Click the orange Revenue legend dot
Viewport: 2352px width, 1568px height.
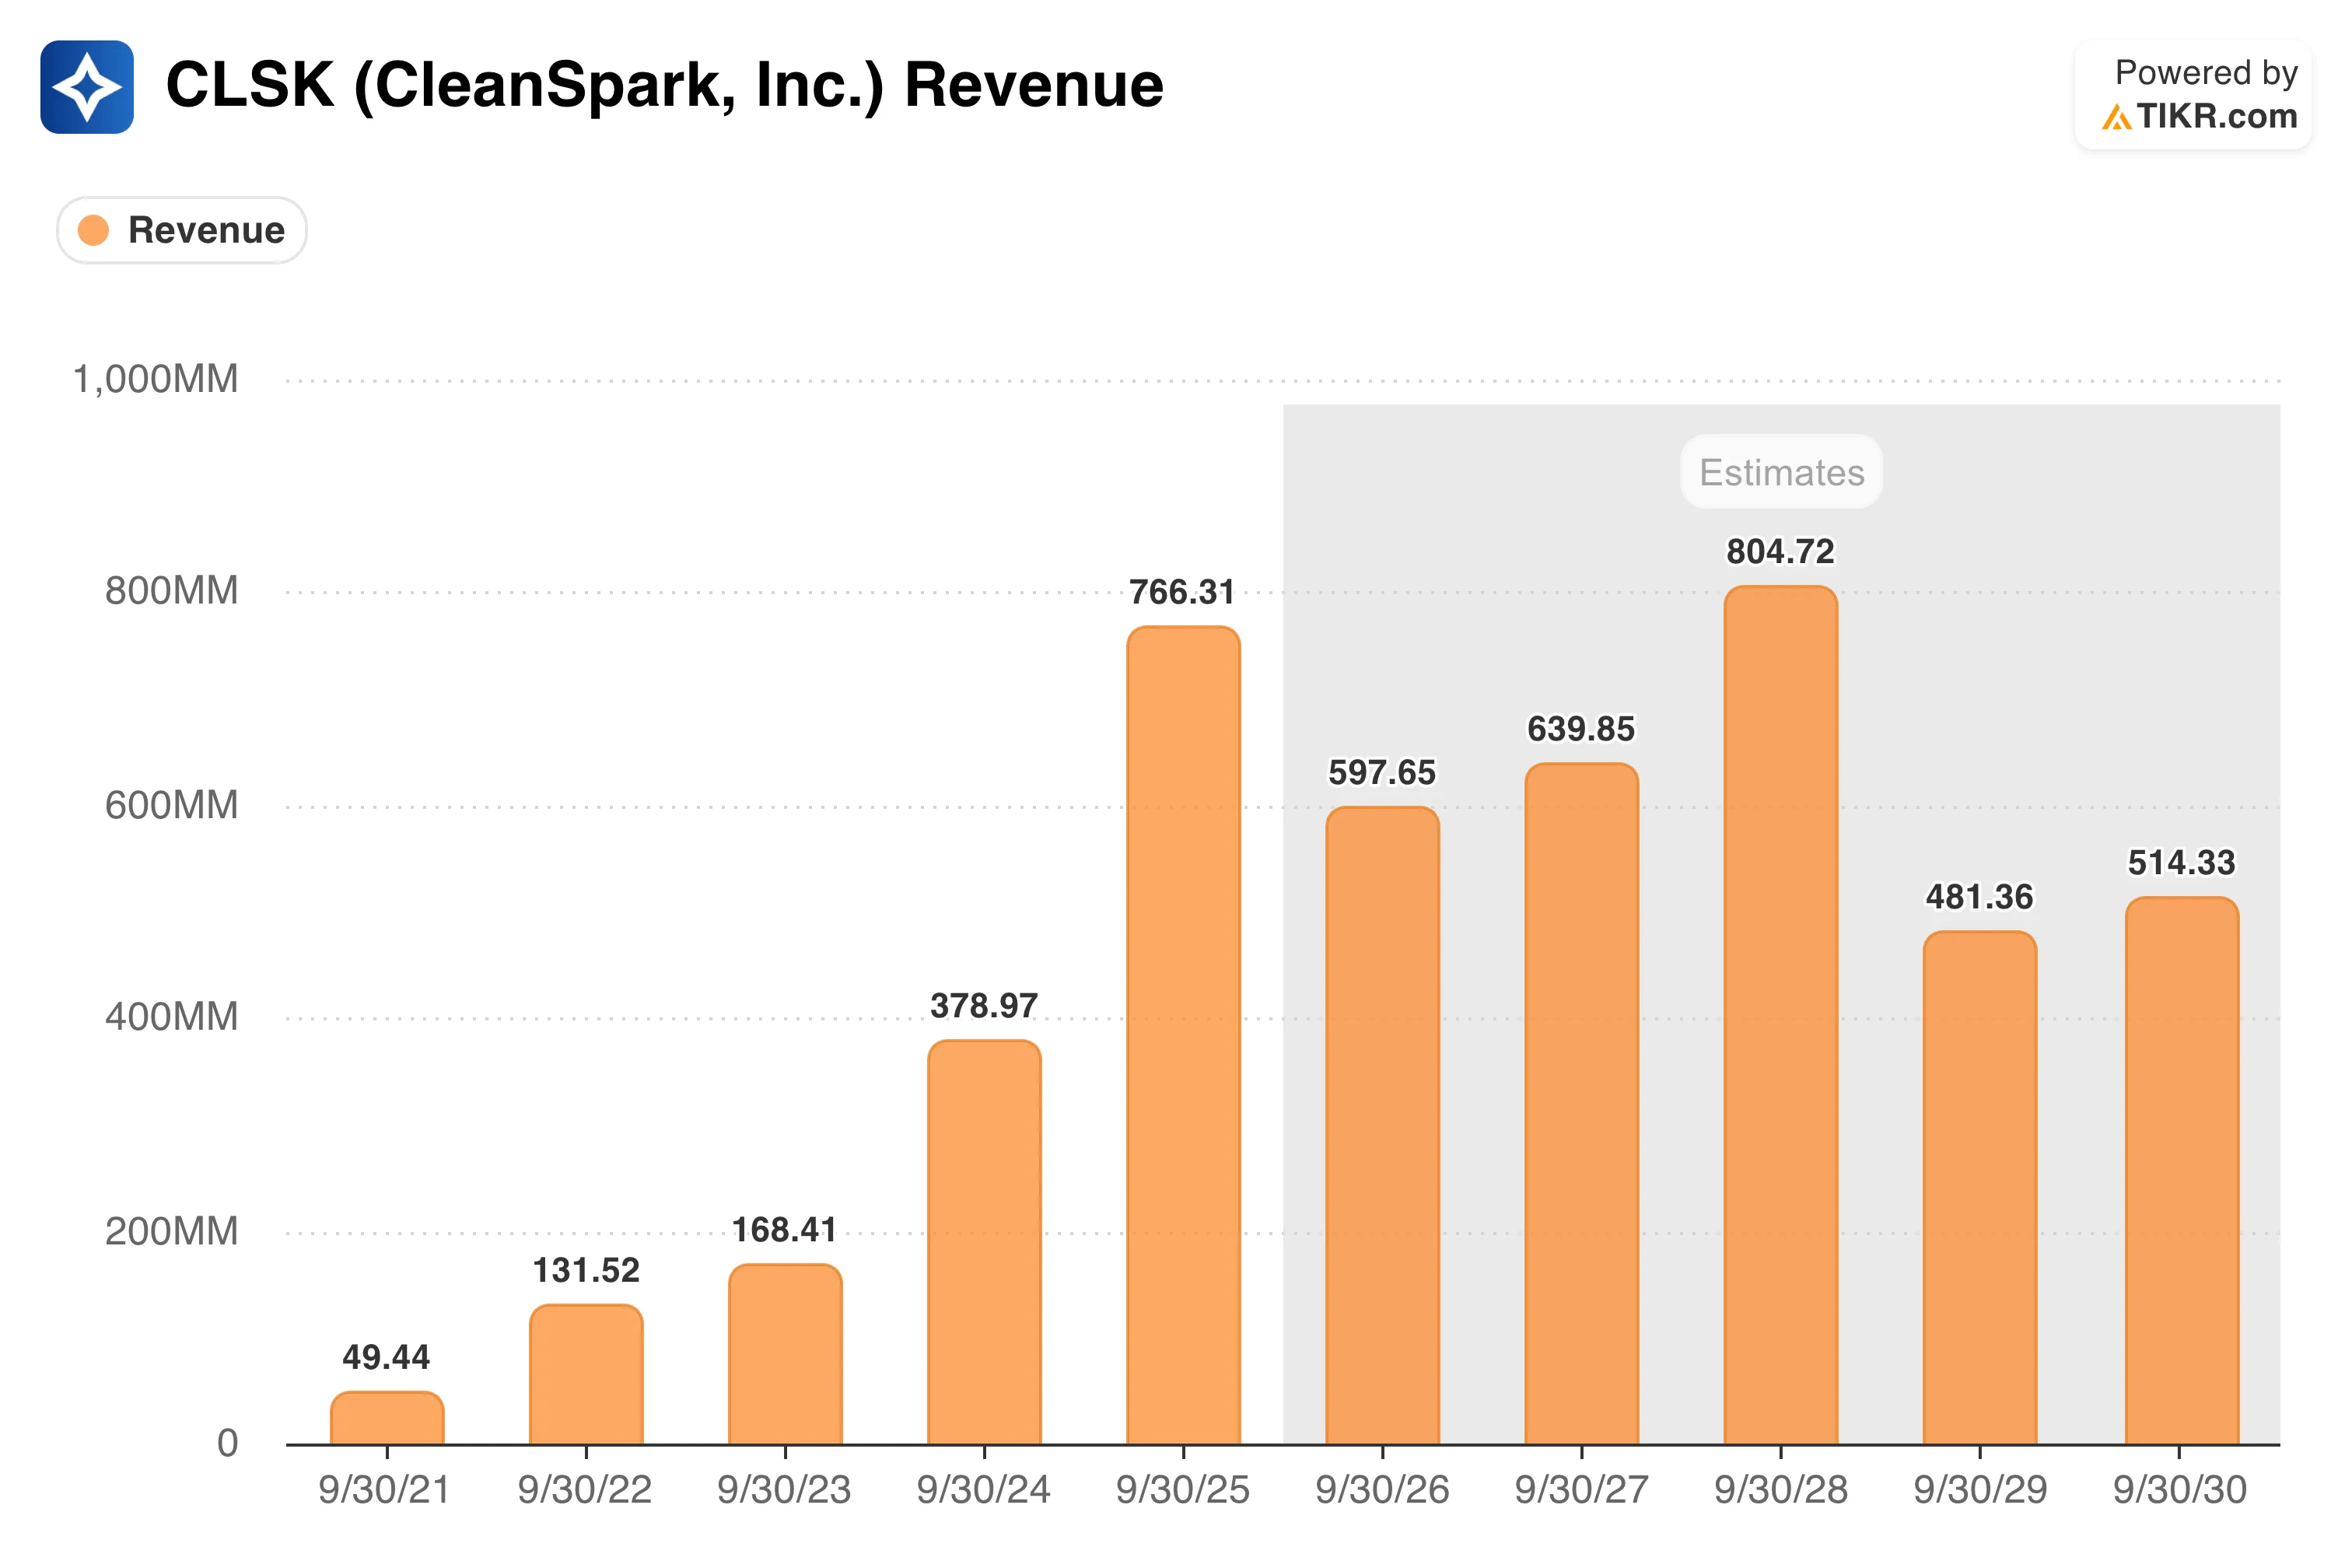93,230
